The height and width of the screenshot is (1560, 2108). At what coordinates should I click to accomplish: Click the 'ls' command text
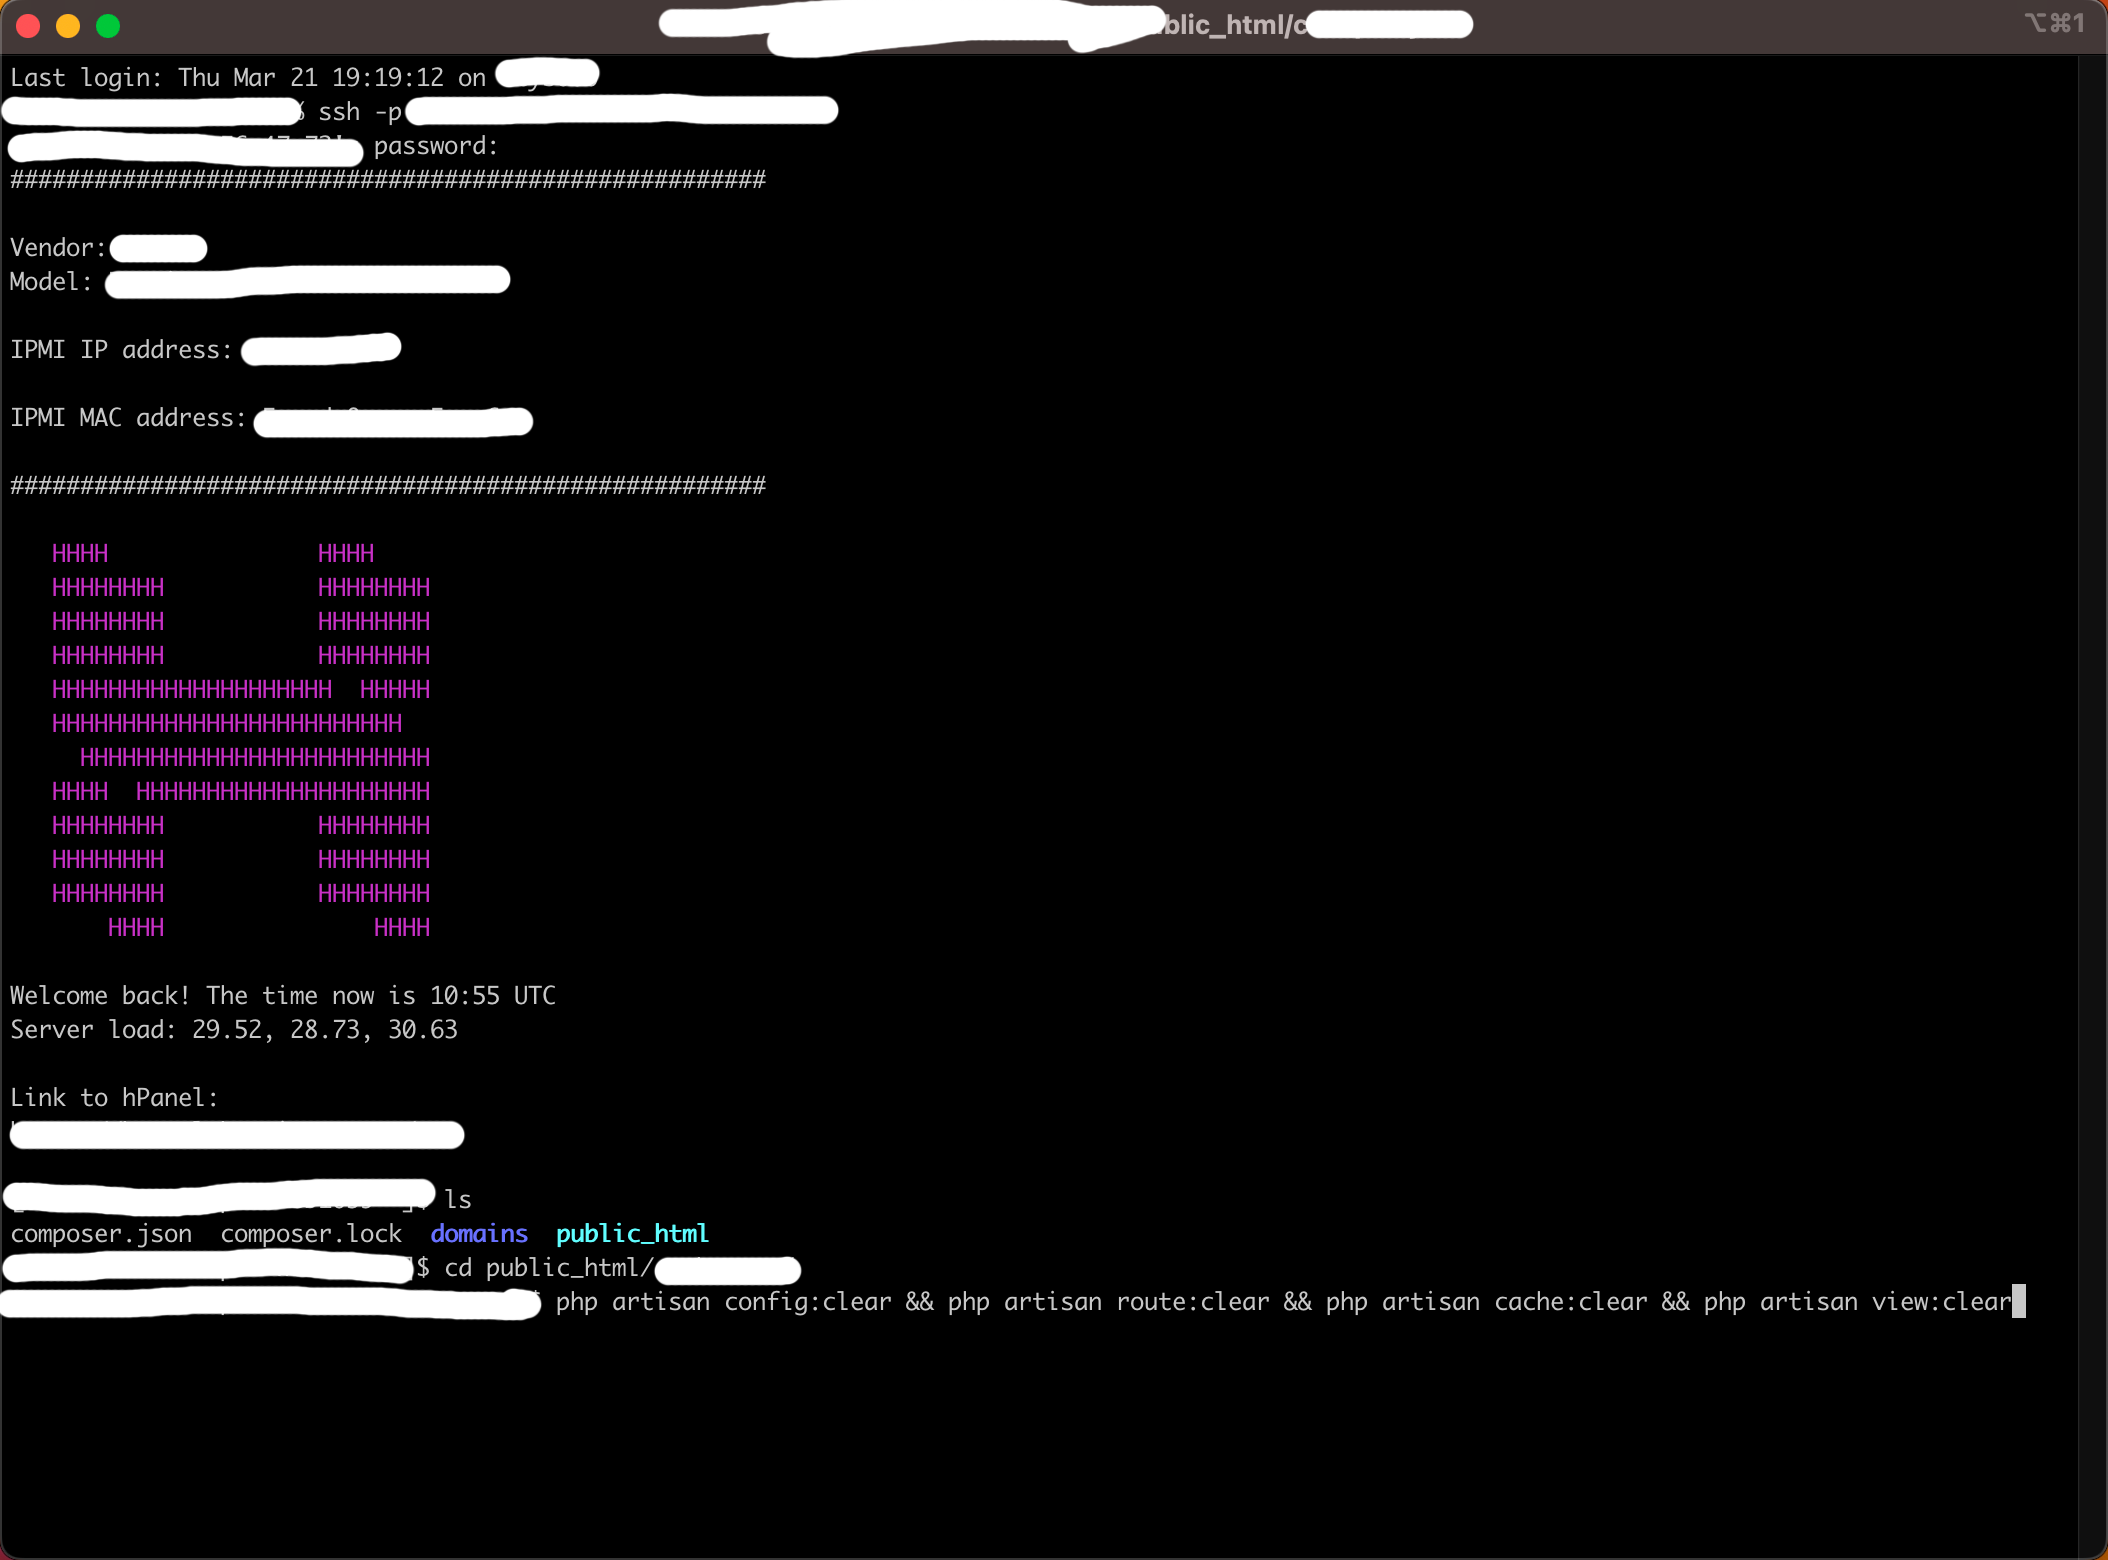click(x=458, y=1199)
